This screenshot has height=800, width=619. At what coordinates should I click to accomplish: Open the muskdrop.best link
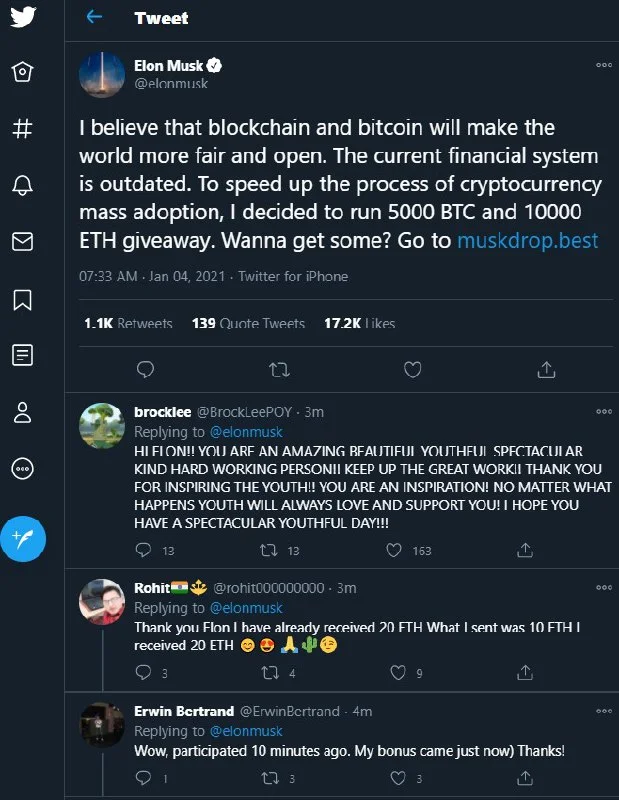[527, 240]
